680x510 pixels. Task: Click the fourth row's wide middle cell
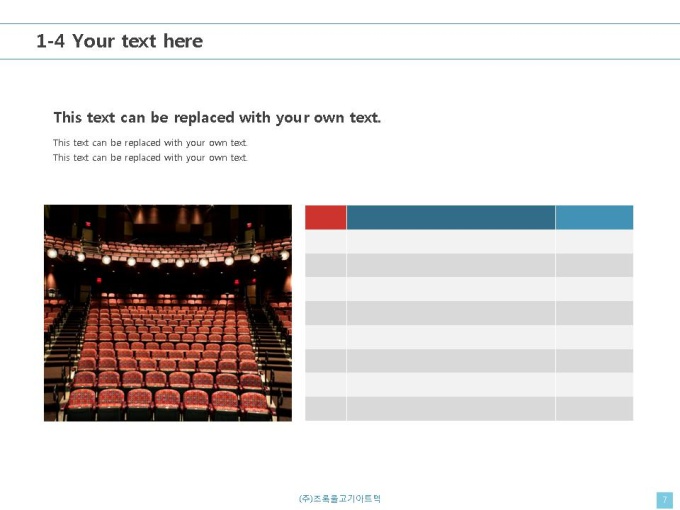click(451, 313)
